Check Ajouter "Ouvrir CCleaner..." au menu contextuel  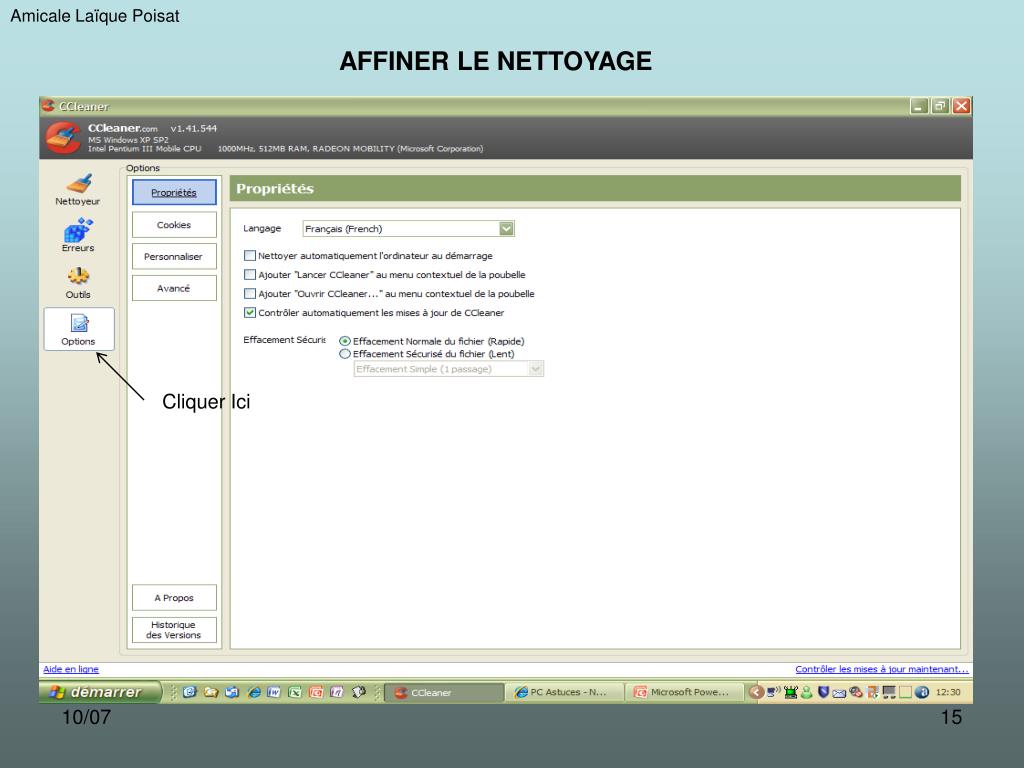point(249,293)
